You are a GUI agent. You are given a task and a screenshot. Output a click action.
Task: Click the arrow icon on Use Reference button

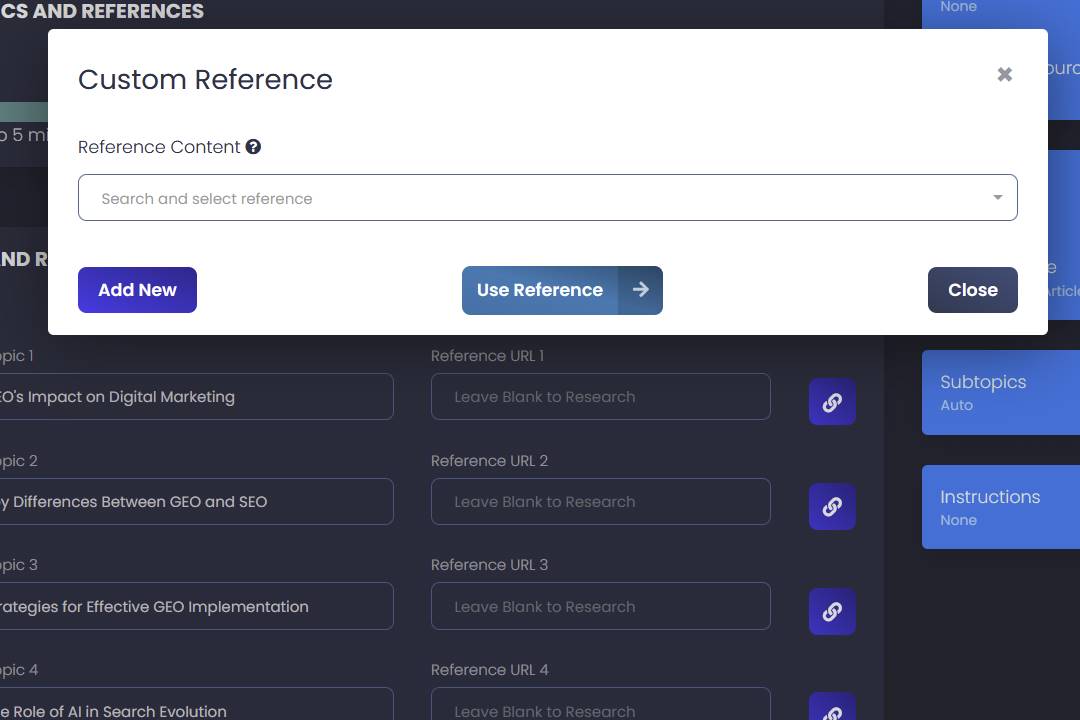[x=641, y=289]
